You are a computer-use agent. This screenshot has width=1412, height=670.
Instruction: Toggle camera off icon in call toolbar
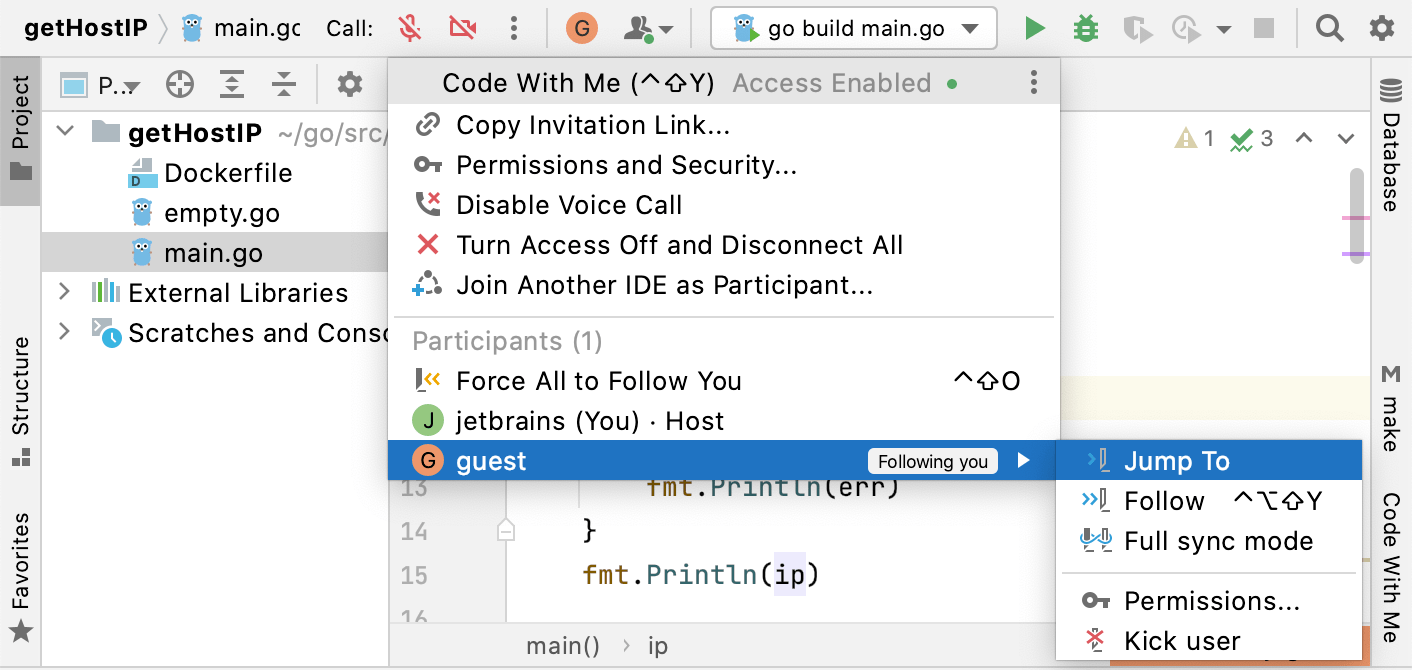click(x=462, y=28)
